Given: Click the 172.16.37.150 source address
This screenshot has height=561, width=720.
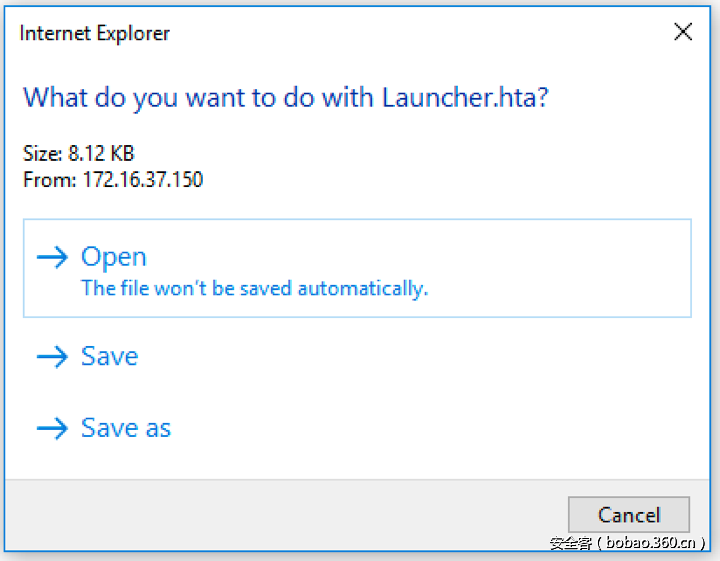Looking at the screenshot, I should tap(140, 180).
